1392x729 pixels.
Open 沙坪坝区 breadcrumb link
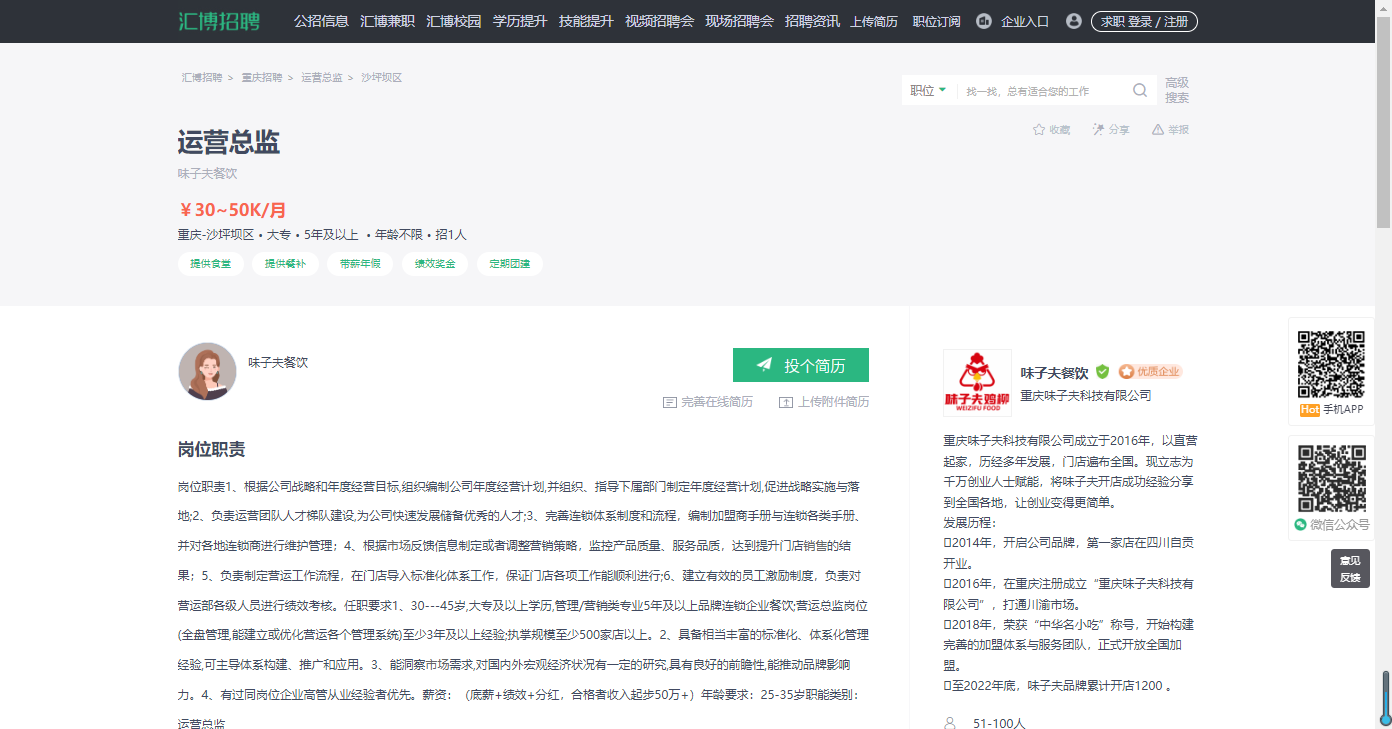382,77
